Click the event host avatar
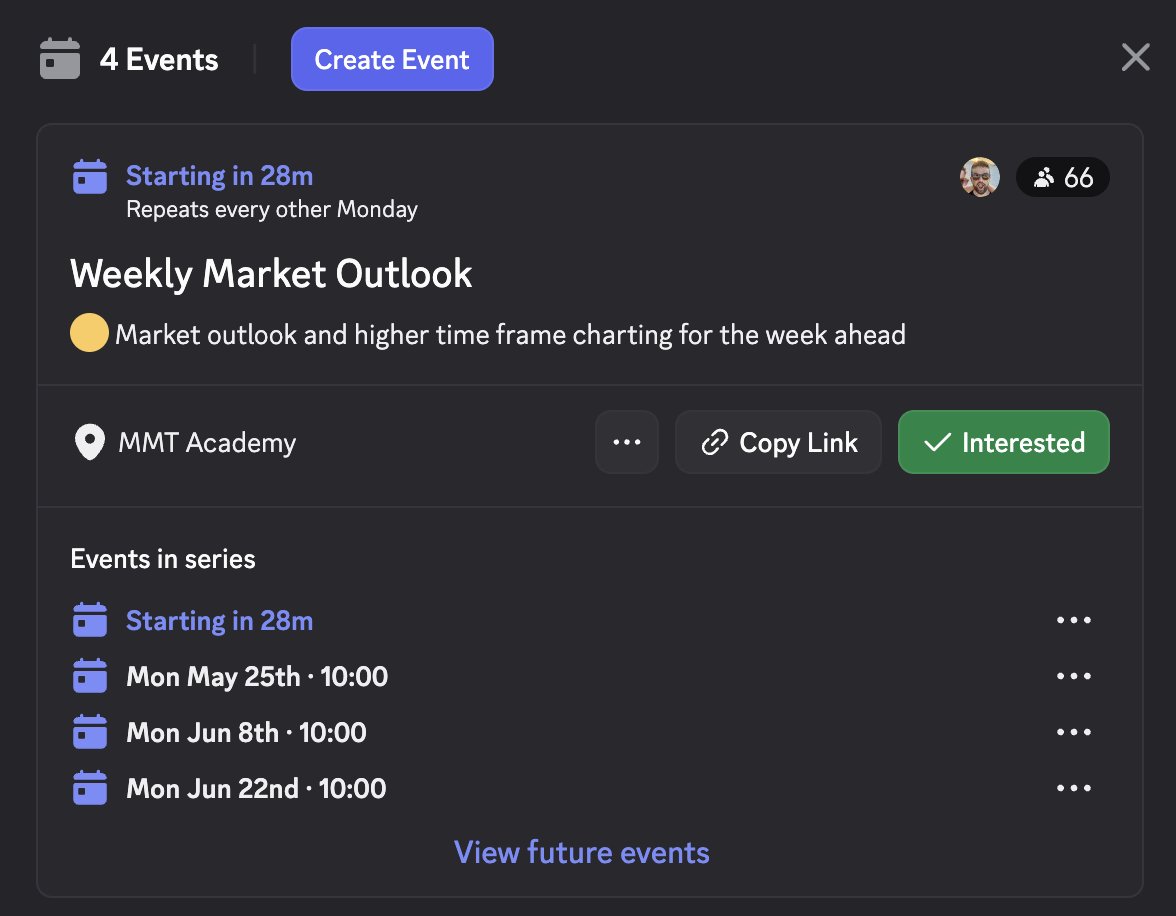Viewport: 1176px width, 916px height. tap(980, 177)
